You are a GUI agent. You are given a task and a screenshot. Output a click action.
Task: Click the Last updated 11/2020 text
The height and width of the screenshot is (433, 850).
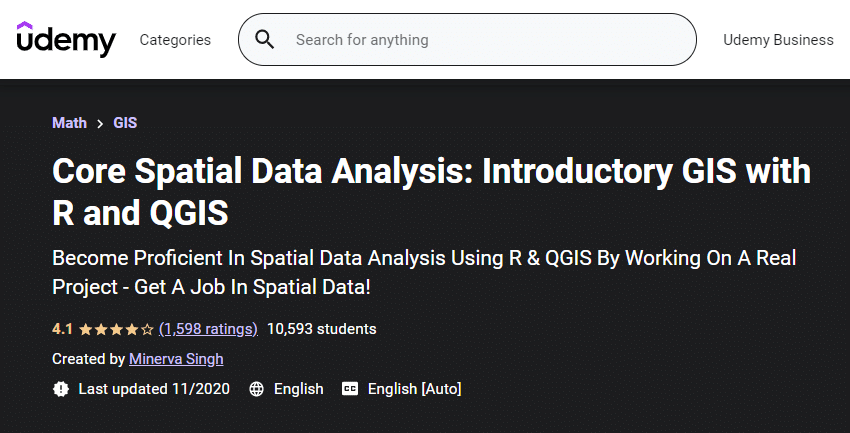[154, 389]
